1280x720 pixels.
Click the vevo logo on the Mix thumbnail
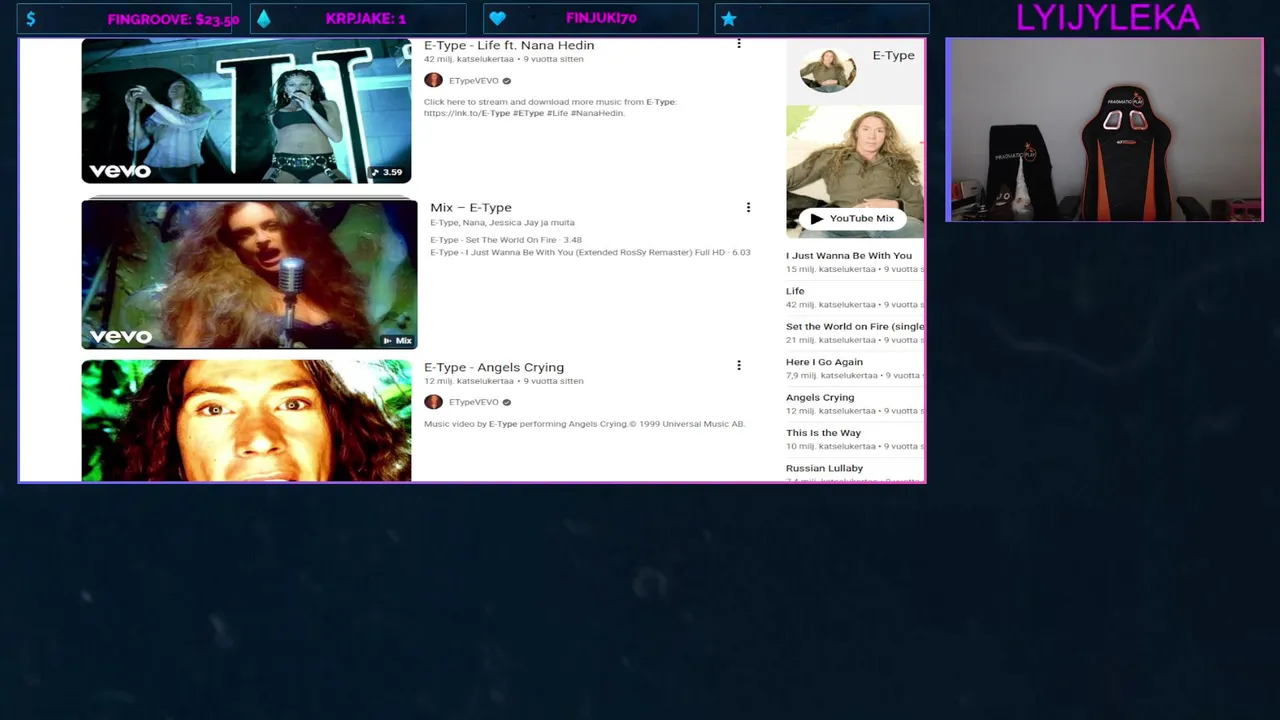click(120, 336)
